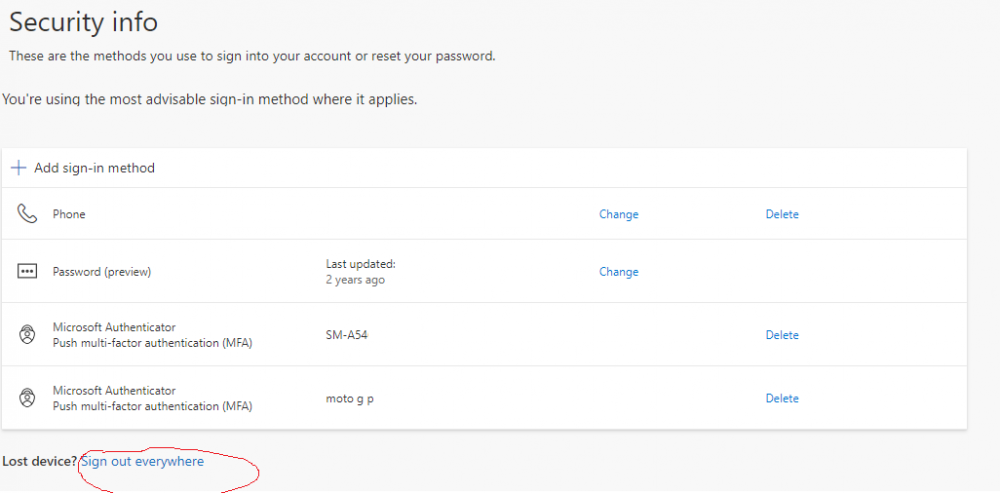
Task: Click the moto g p device name
Action: 349,399
